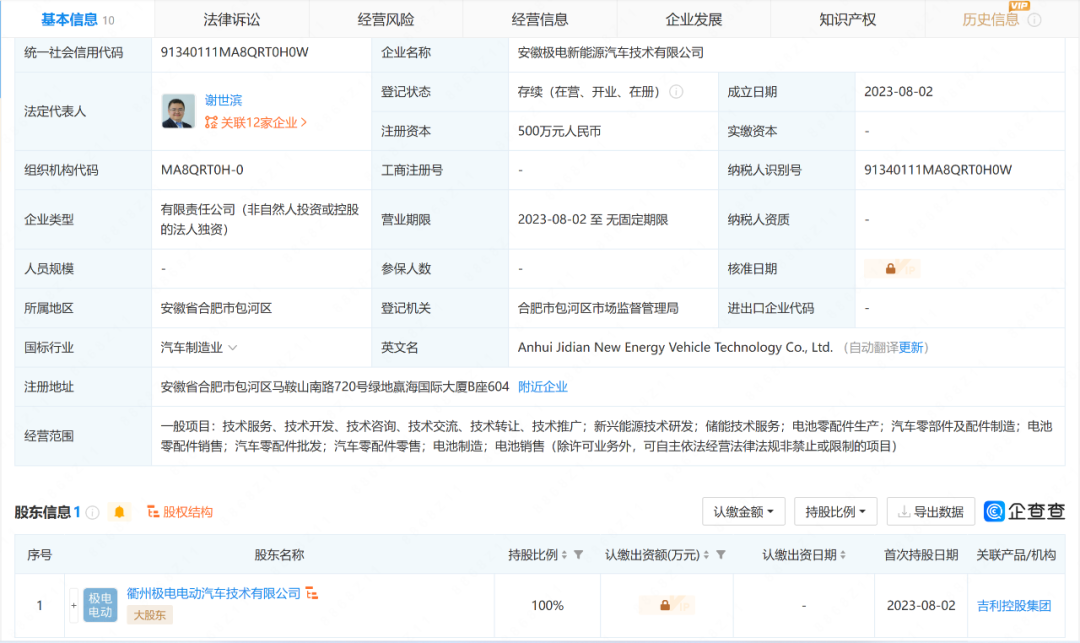Click the 更新 translation link
This screenshot has width=1080, height=643.
(911, 348)
